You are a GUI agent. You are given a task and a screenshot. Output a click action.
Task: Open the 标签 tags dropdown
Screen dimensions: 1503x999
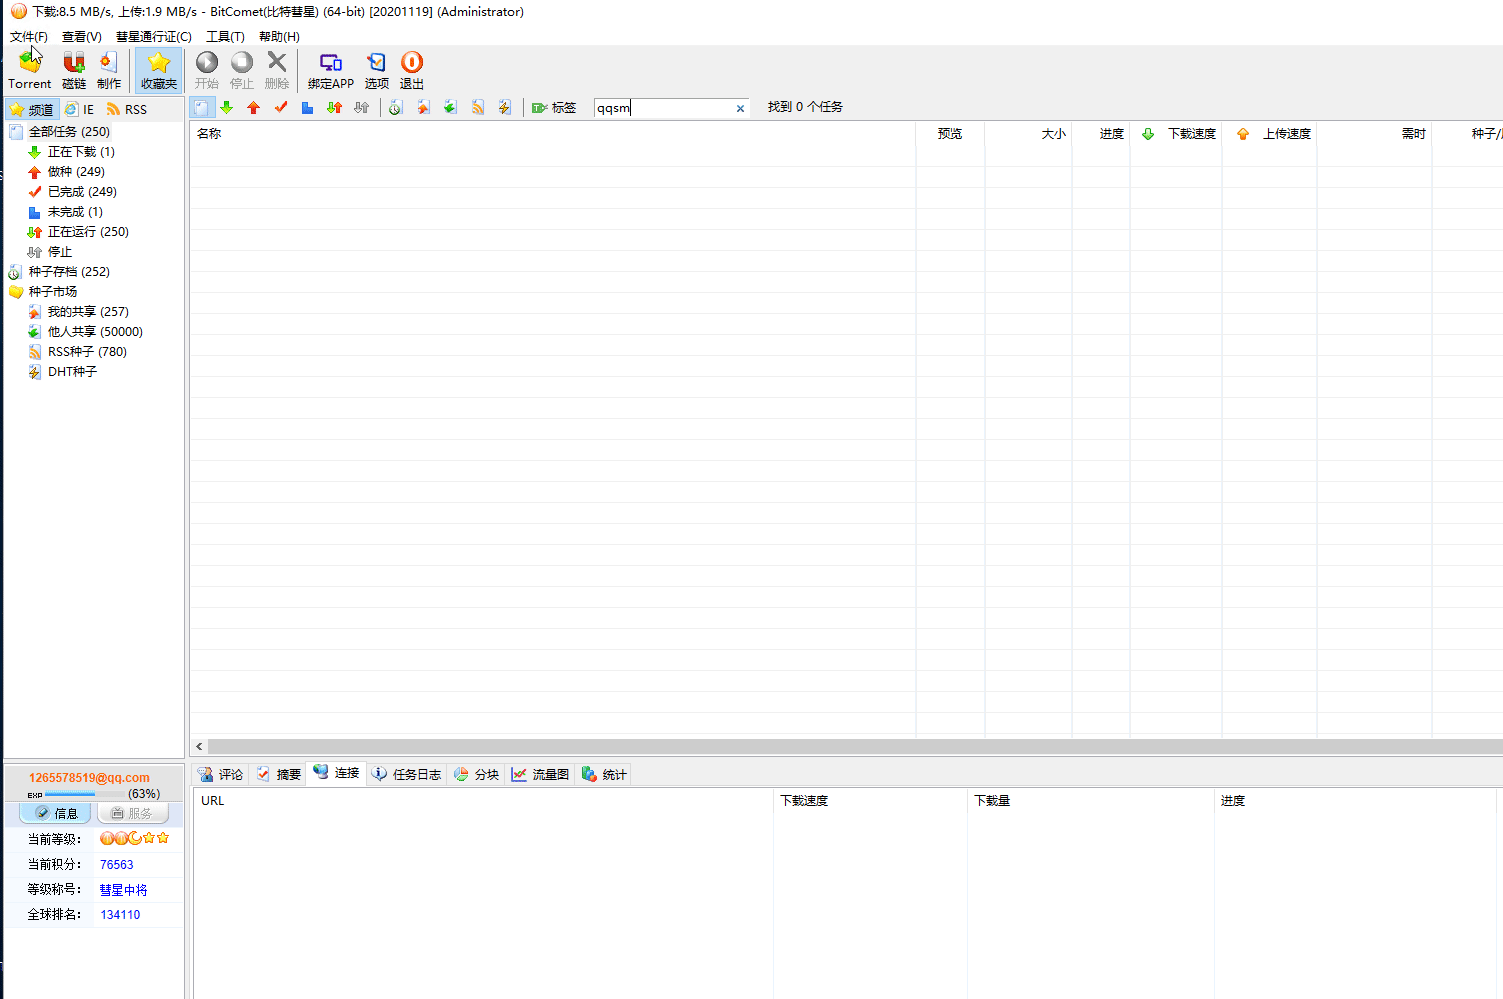(x=554, y=107)
